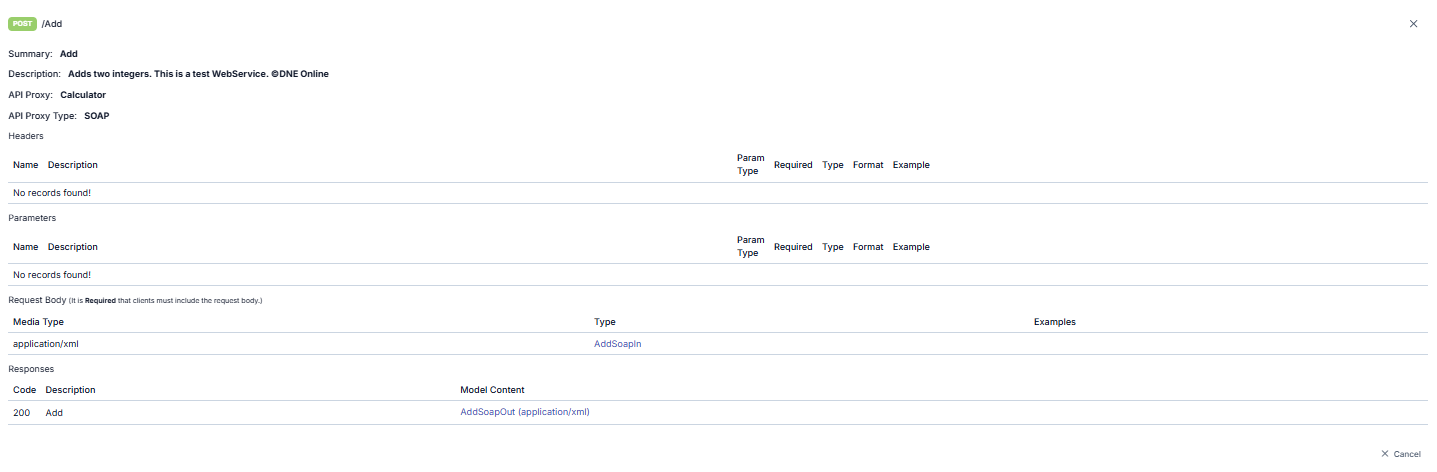The width and height of the screenshot is (1437, 472).
Task: Click the Cancel button
Action: (x=1406, y=454)
